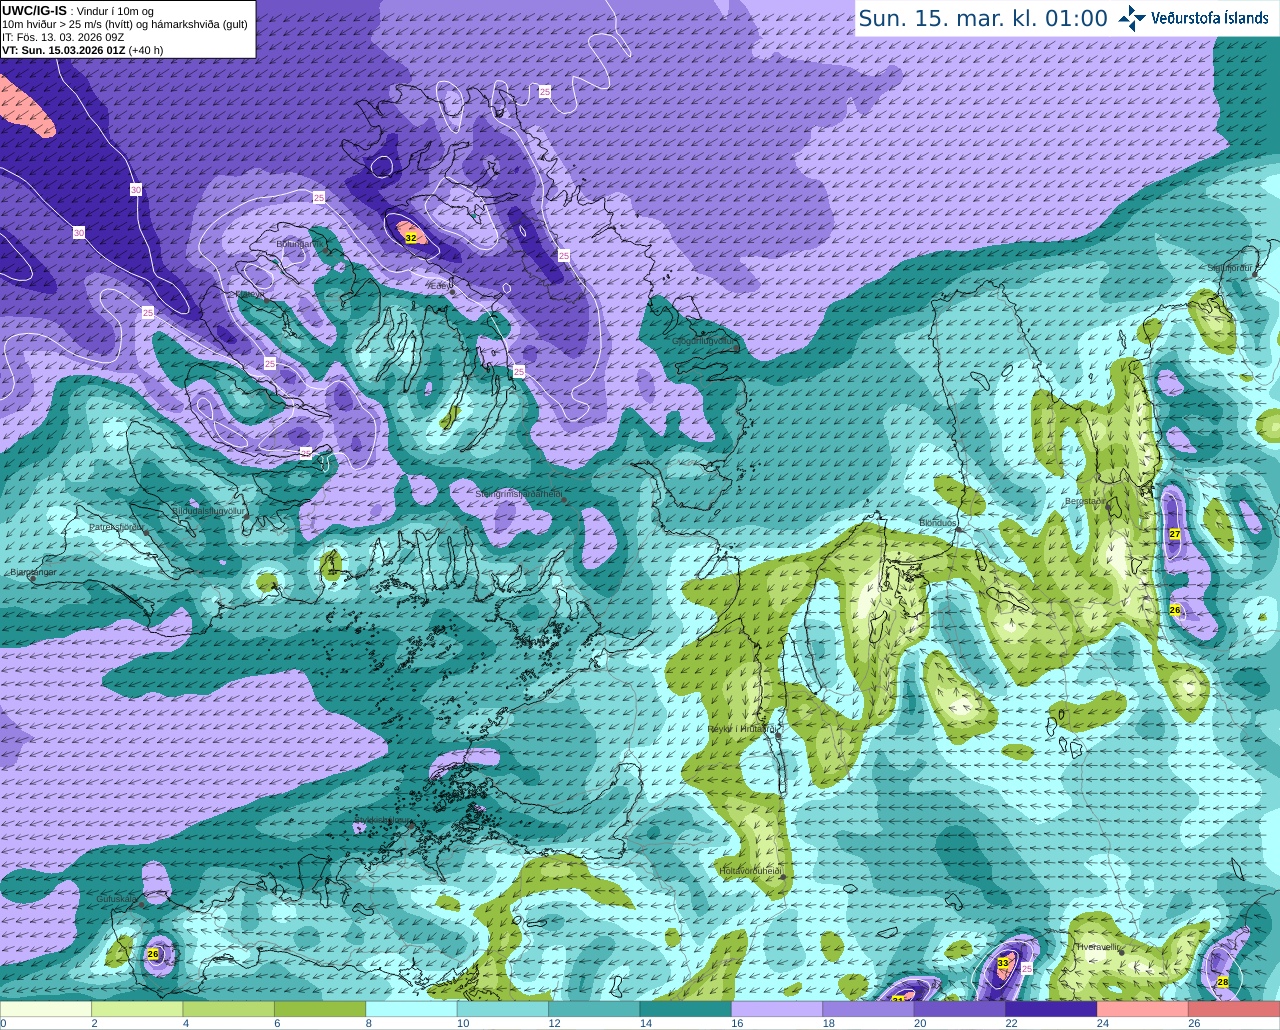Viewport: 1280px width, 1030px height.
Task: Click the Bergstaðir station label
Action: [1085, 501]
